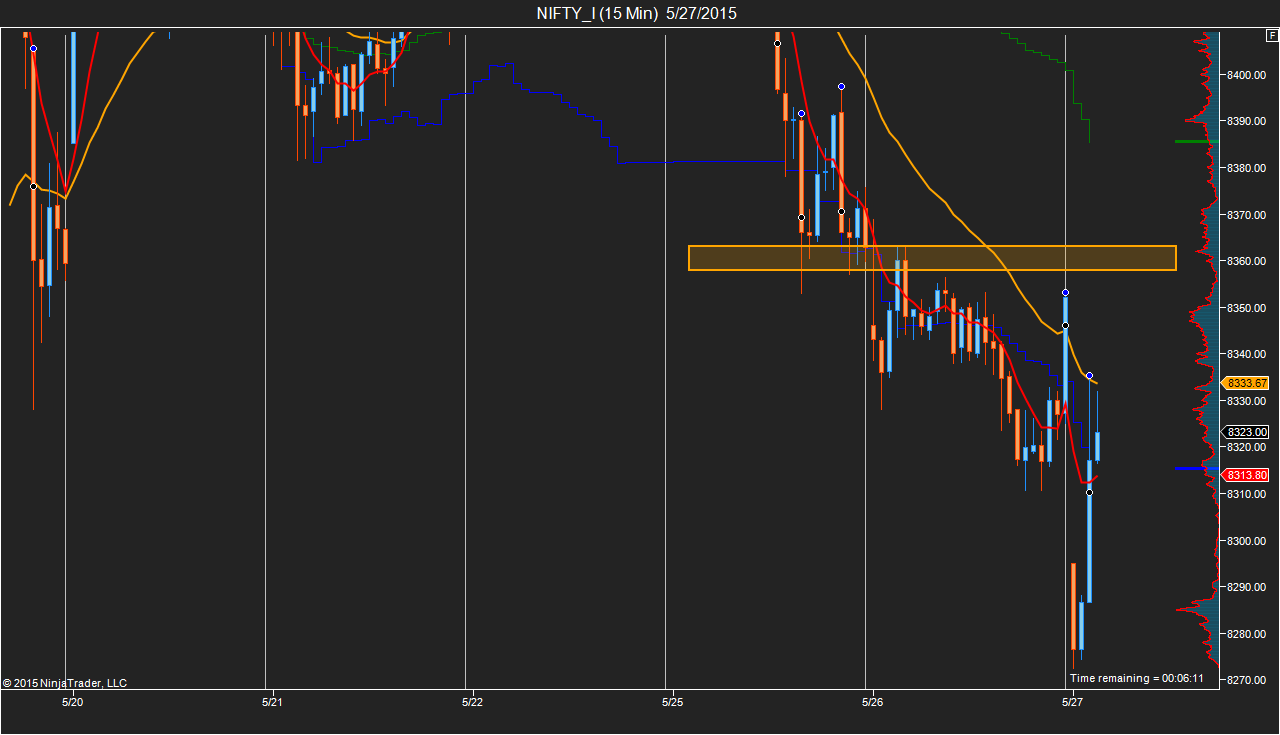Screen dimensions: 1280x735
Task: Select the orange 8333.67 price marker
Action: (1247, 383)
